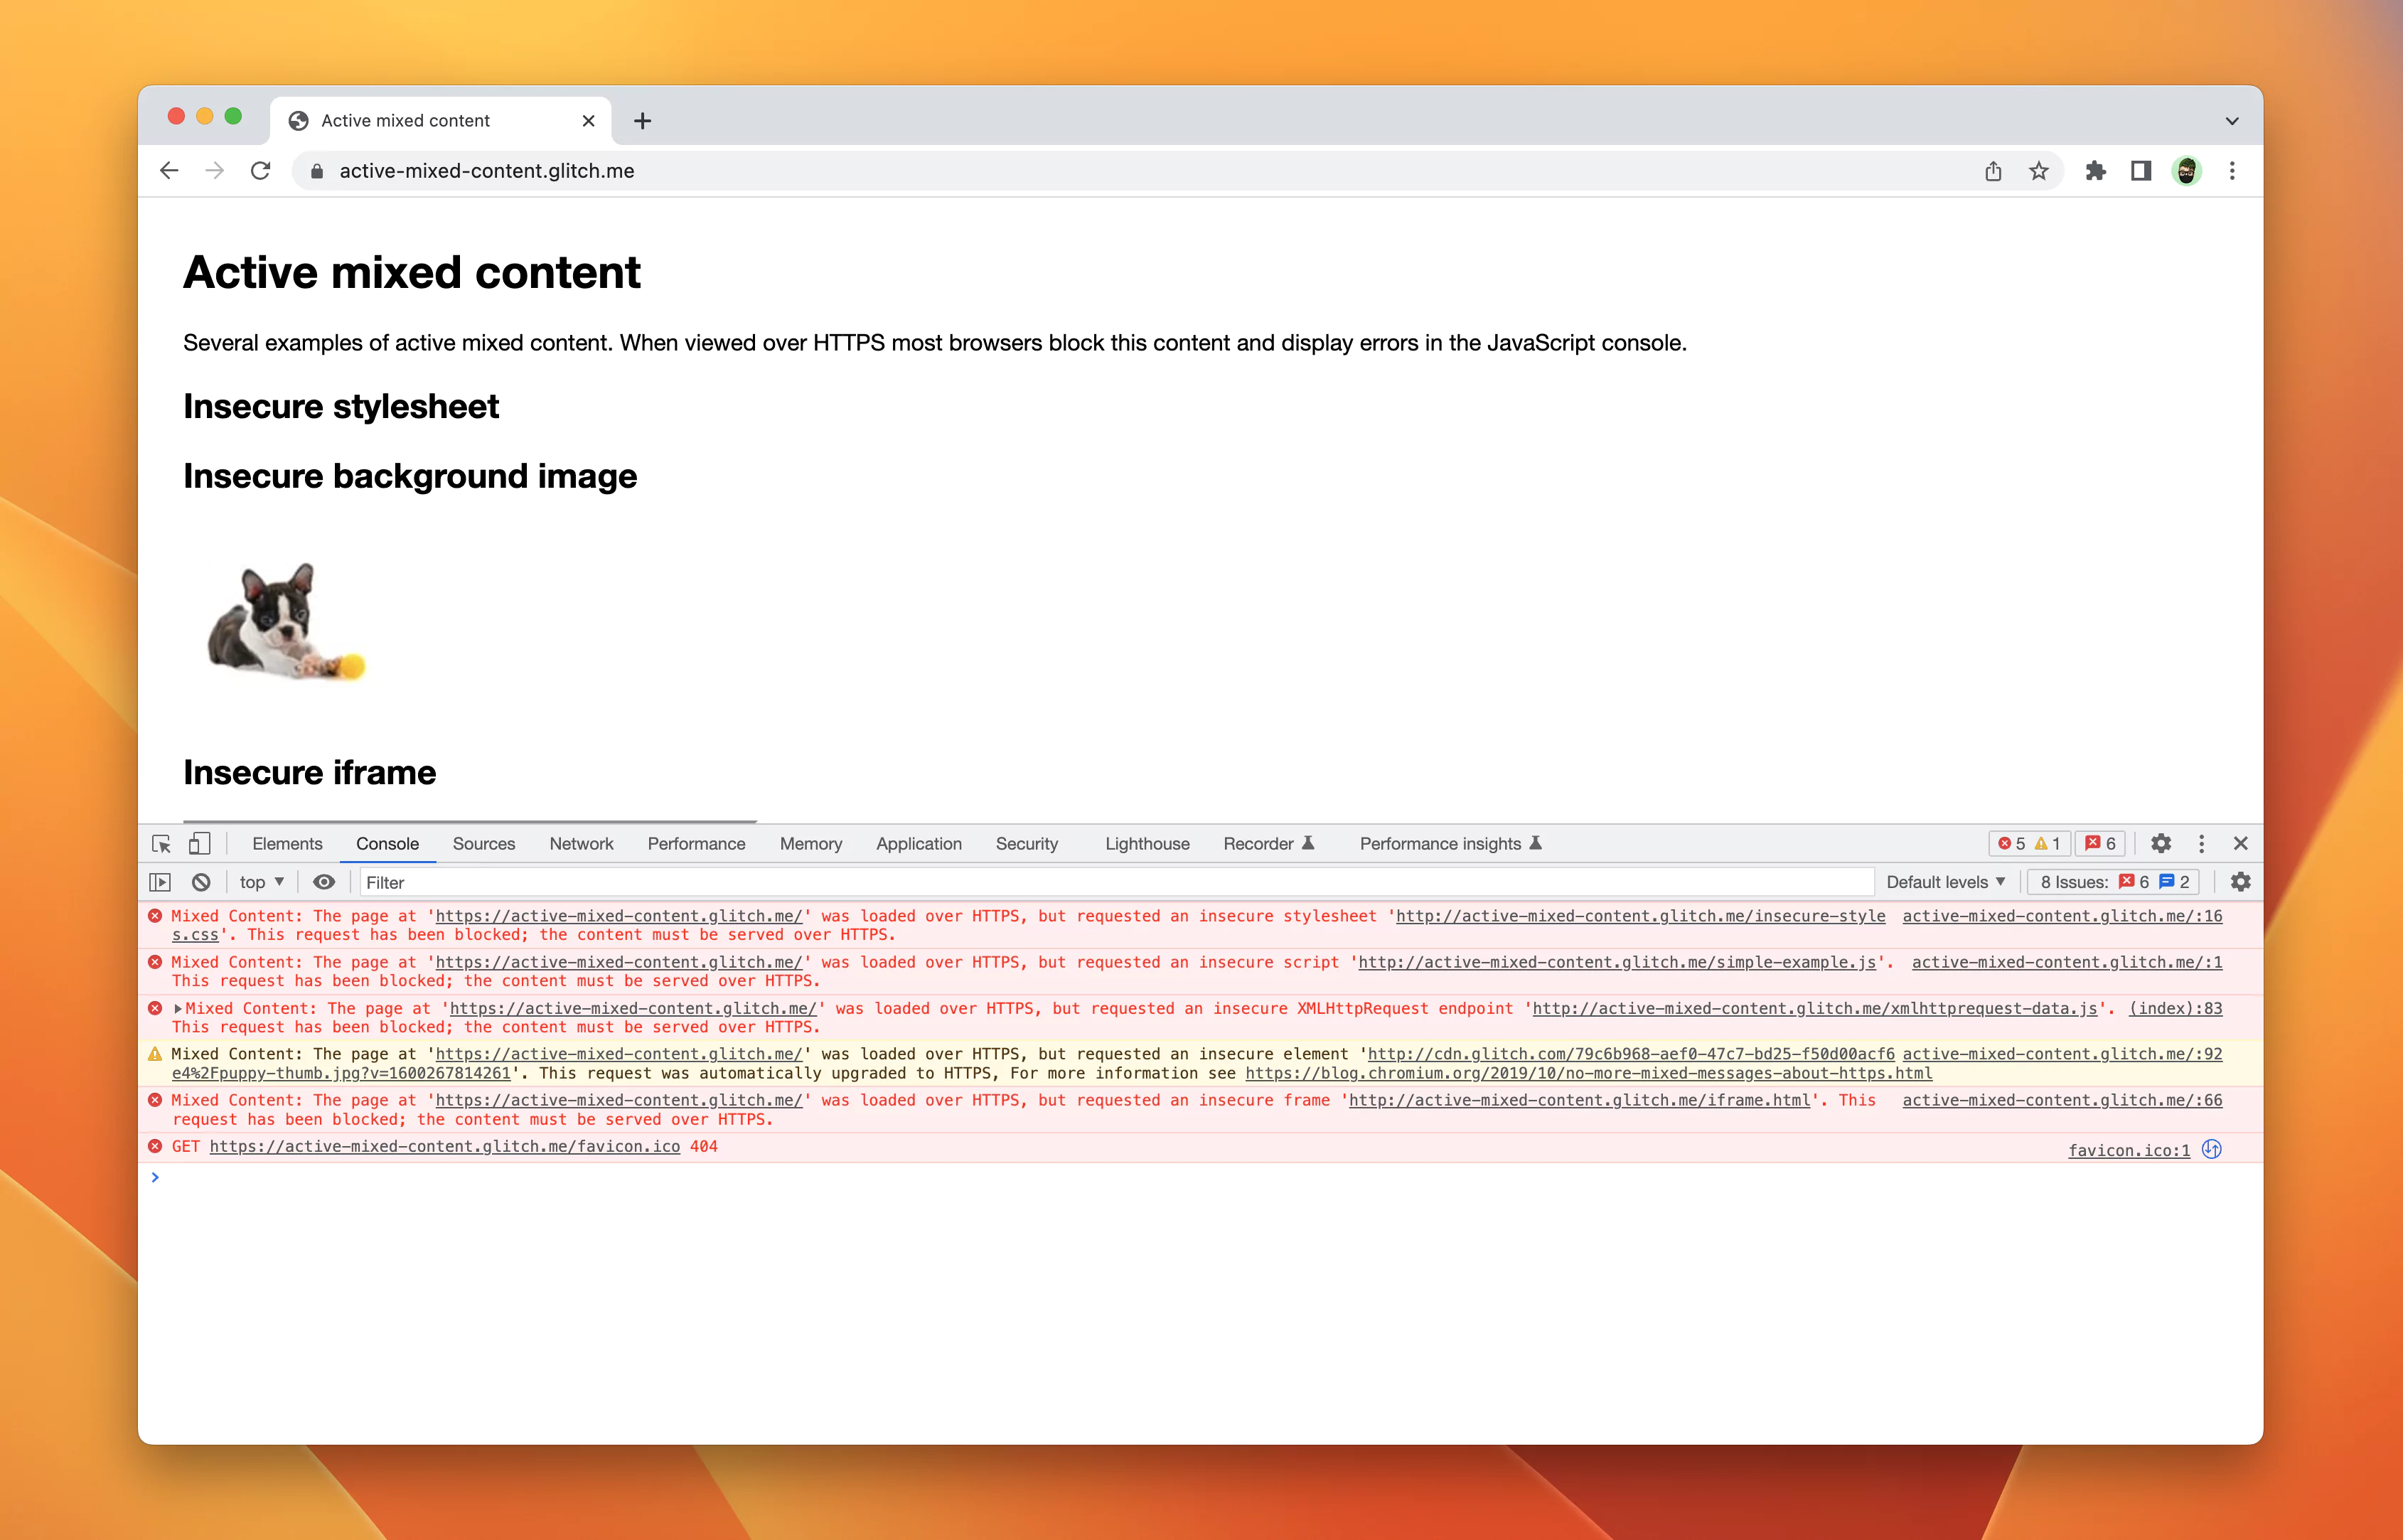Open console settings gear icon

pos(2240,882)
